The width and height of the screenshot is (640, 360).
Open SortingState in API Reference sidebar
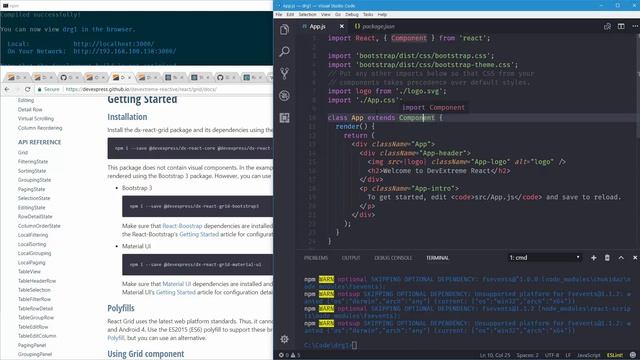pyautogui.click(x=32, y=171)
